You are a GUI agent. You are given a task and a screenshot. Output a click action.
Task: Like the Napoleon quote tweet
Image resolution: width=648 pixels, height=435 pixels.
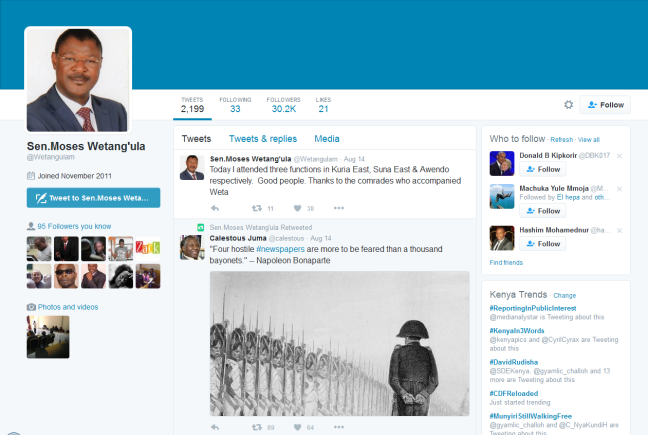coord(298,427)
